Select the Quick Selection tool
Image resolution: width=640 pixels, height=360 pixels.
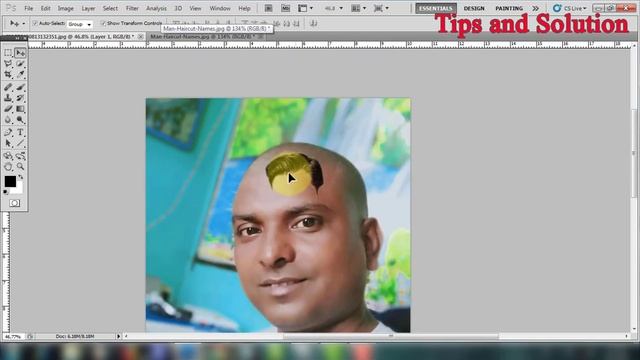click(20, 64)
